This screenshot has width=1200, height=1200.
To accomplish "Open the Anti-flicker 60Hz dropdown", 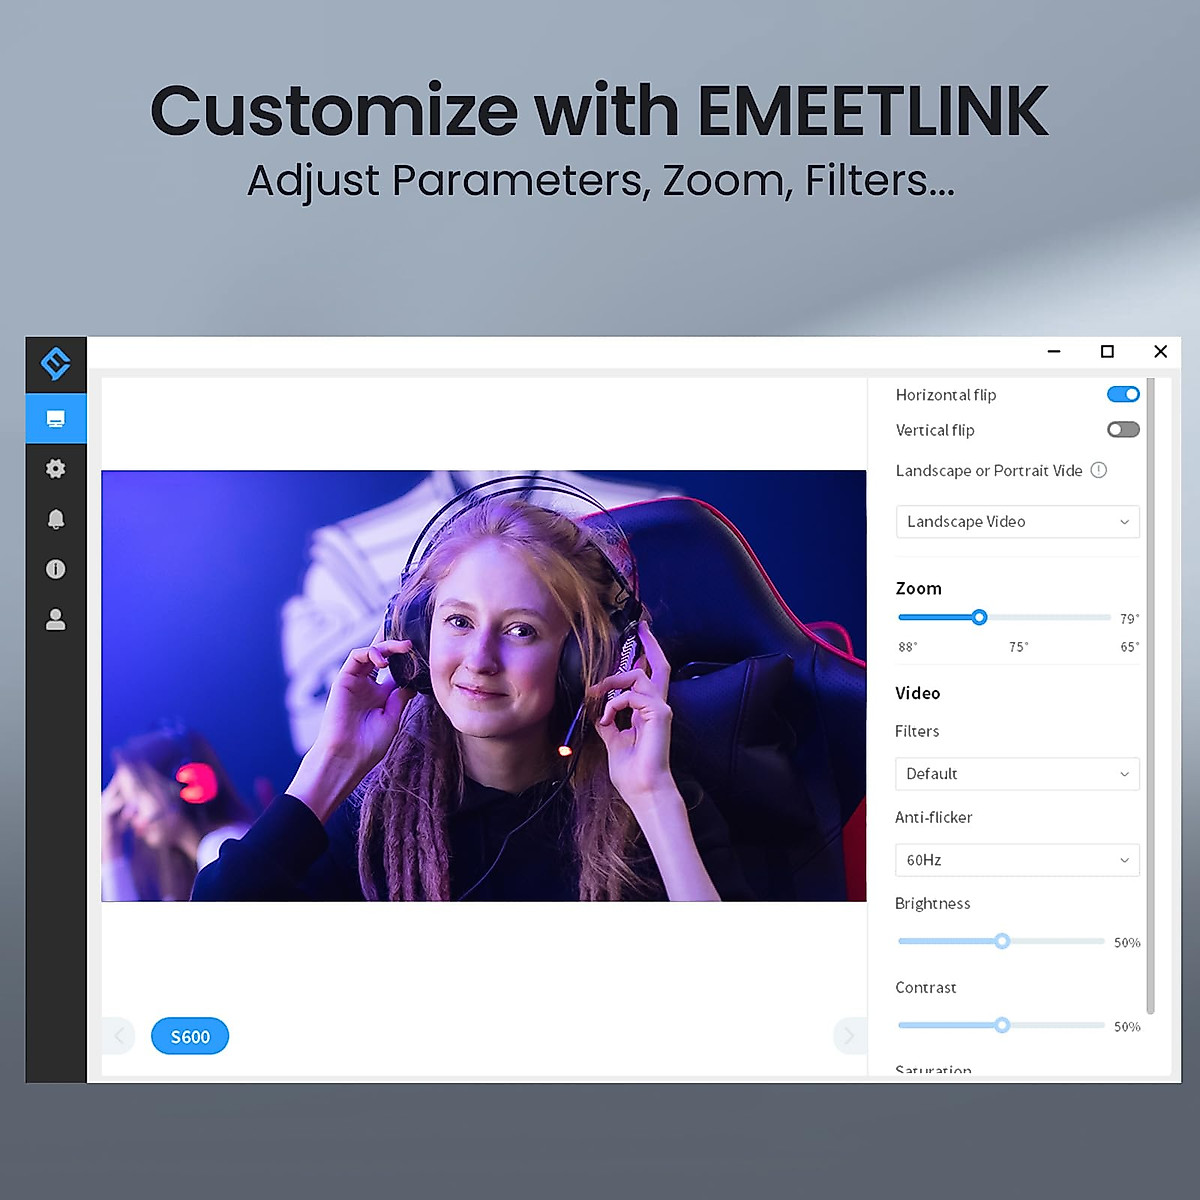I will click(1017, 860).
